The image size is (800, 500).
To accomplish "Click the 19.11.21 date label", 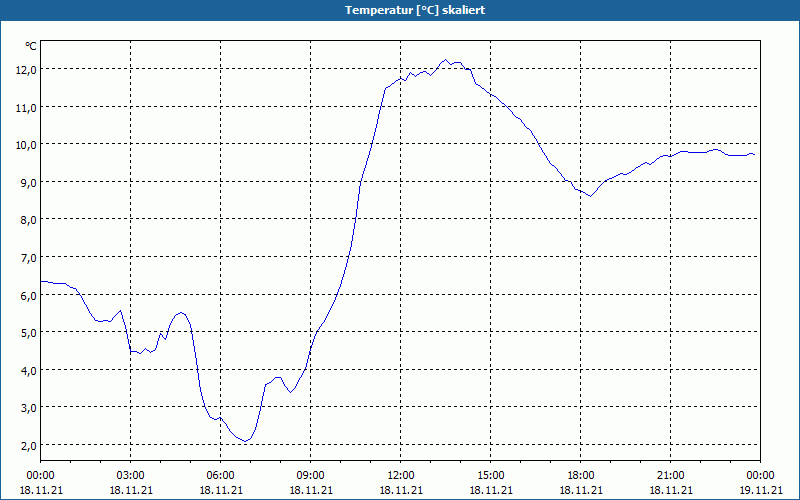I will [x=761, y=490].
